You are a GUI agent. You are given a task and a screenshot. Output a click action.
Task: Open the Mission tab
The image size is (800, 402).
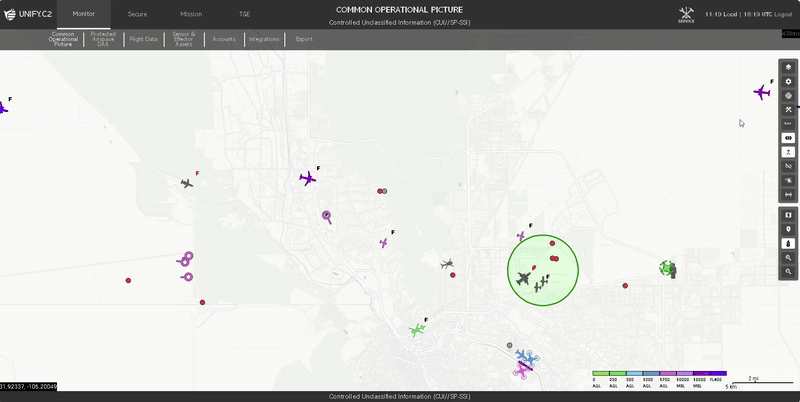coord(191,14)
